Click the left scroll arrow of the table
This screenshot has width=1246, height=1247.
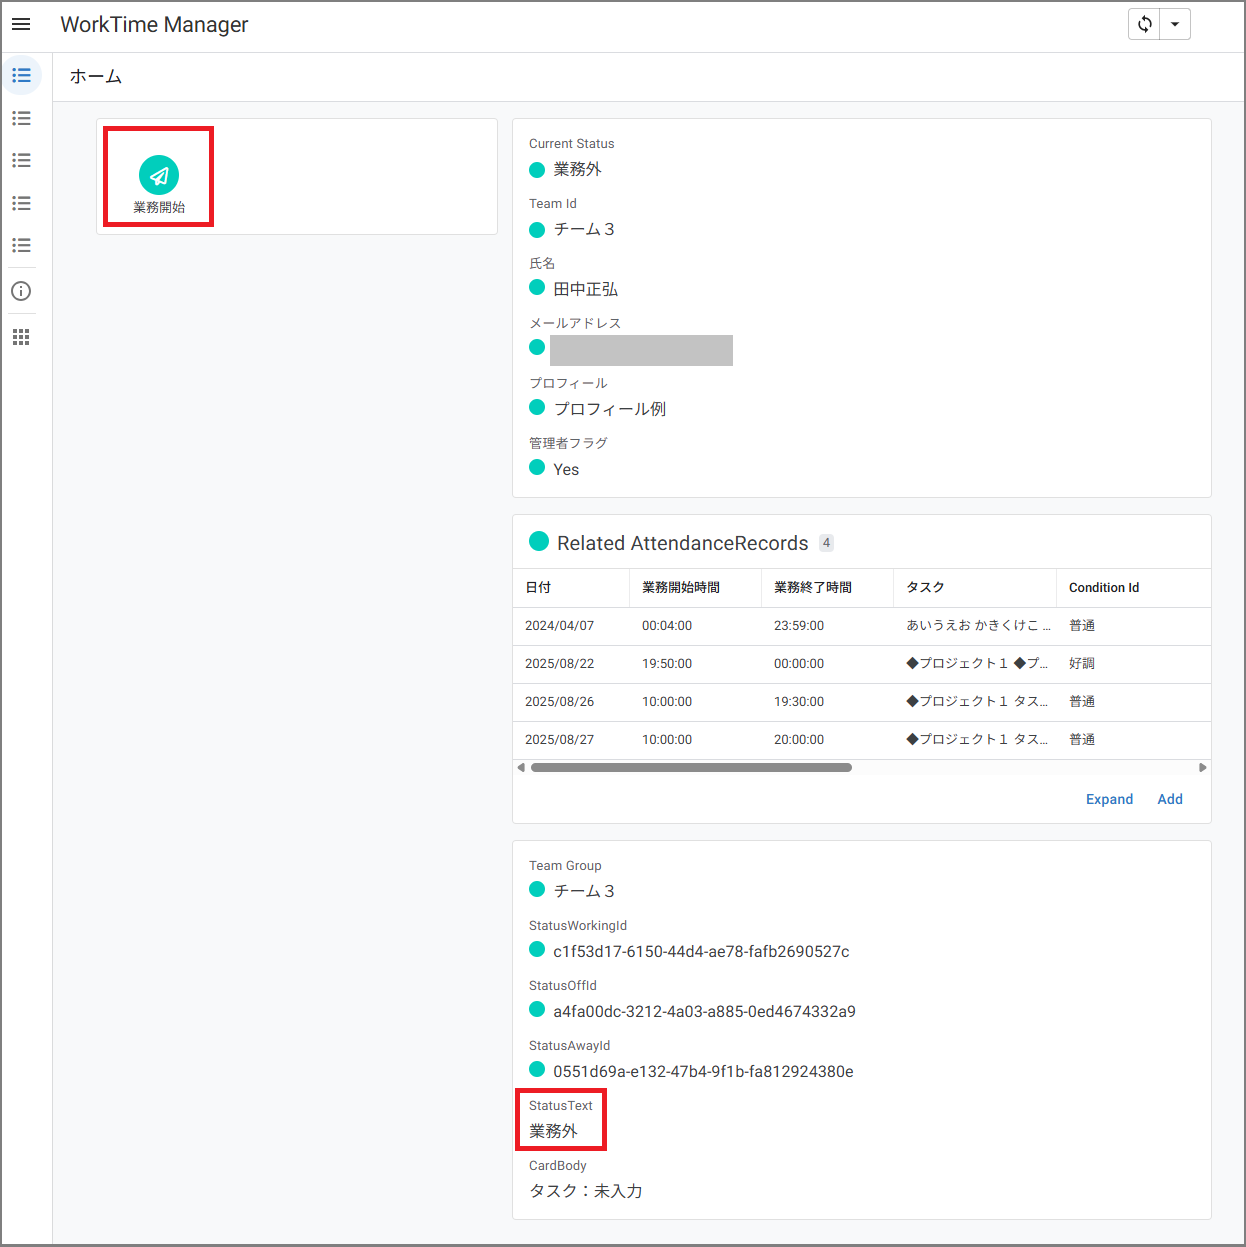(521, 768)
